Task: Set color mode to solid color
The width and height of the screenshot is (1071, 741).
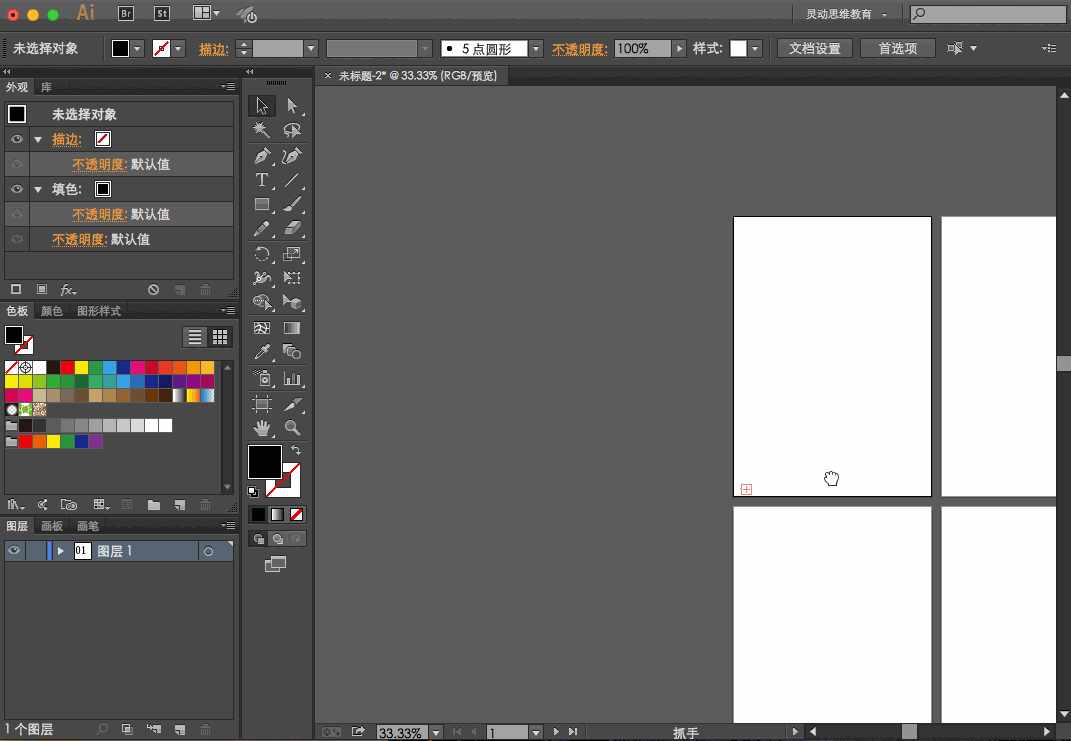Action: coord(258,514)
